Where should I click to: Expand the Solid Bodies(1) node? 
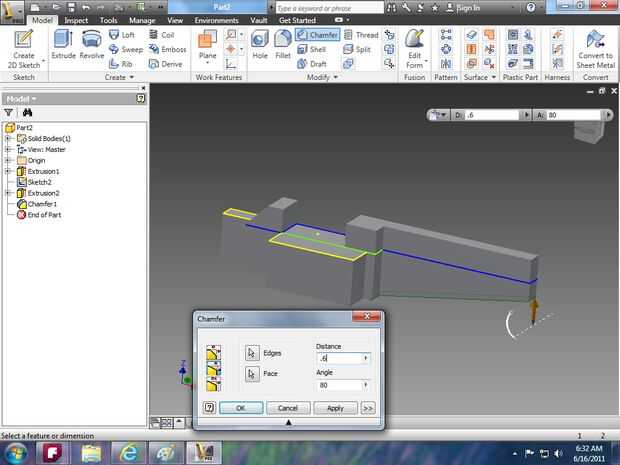coord(8,138)
